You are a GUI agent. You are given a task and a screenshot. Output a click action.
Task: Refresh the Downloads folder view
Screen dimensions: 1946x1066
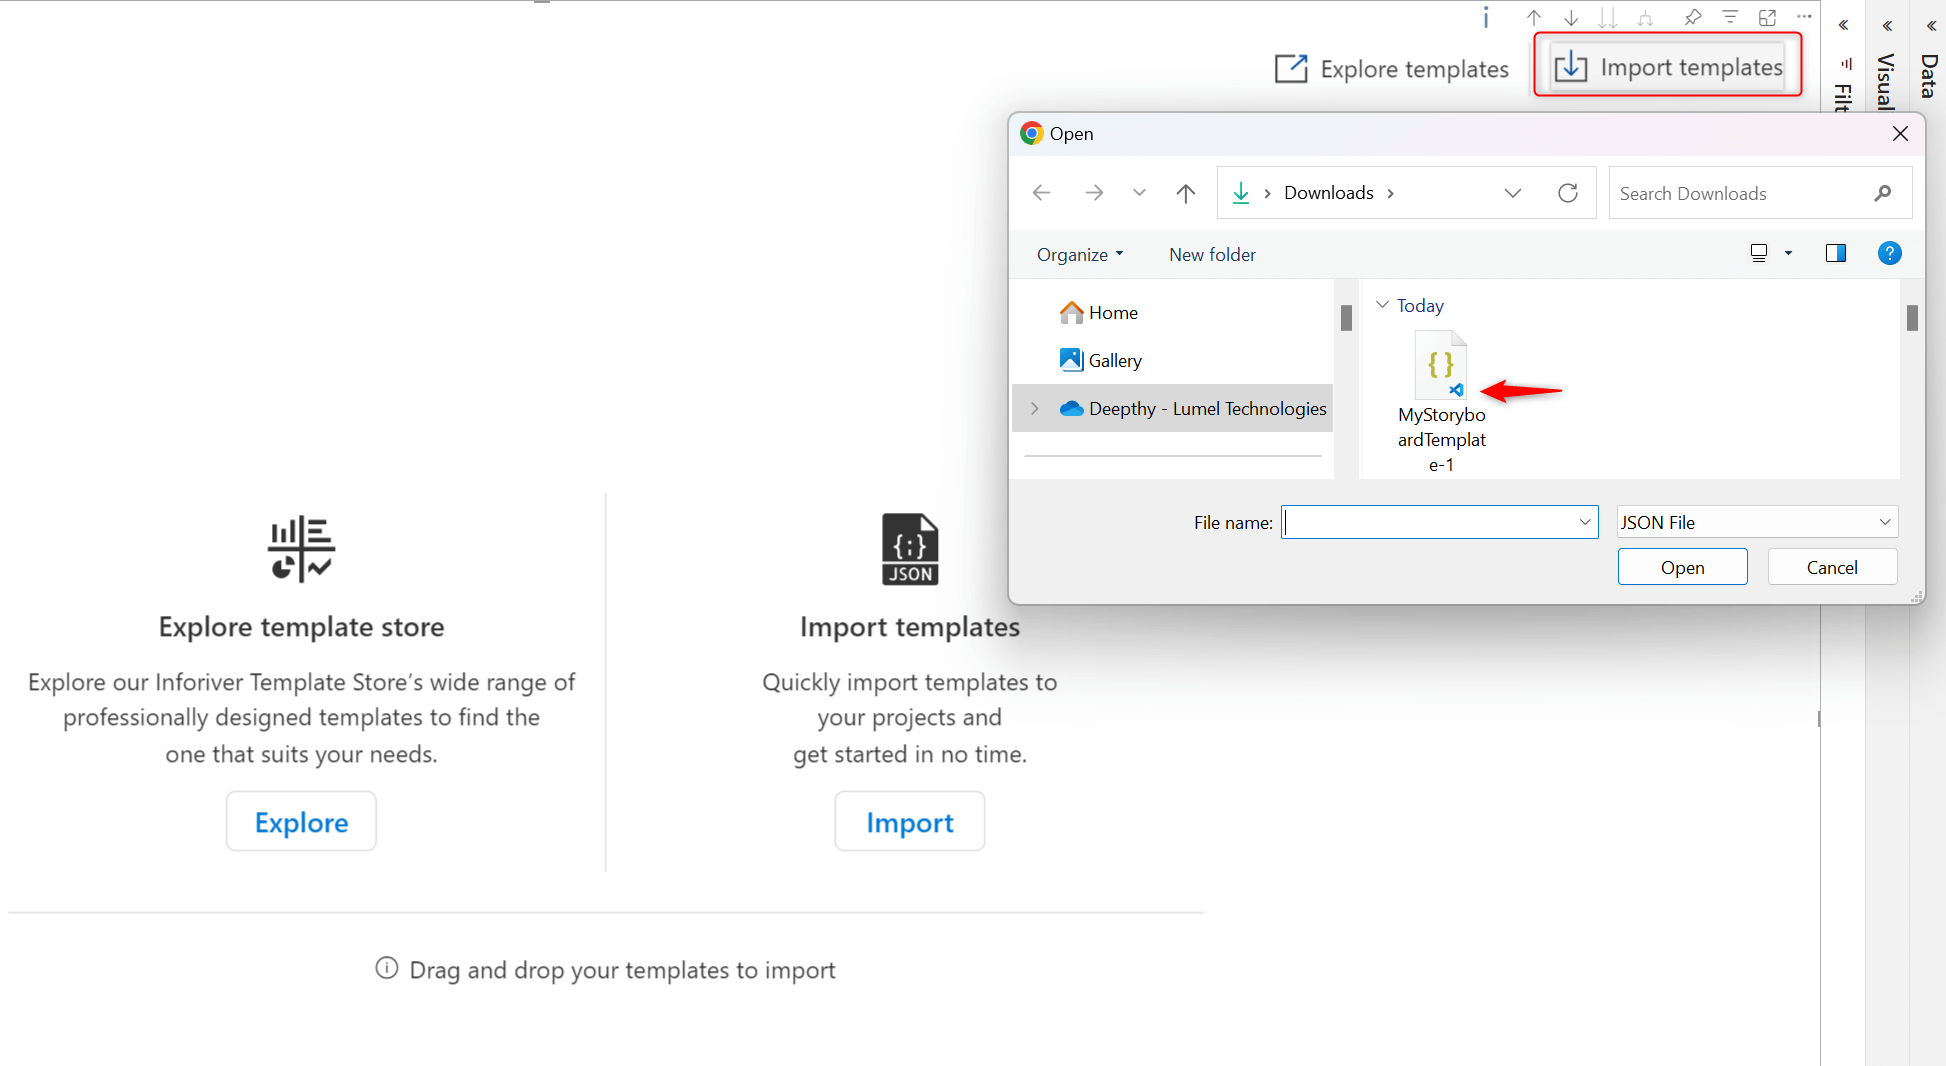[x=1568, y=193]
